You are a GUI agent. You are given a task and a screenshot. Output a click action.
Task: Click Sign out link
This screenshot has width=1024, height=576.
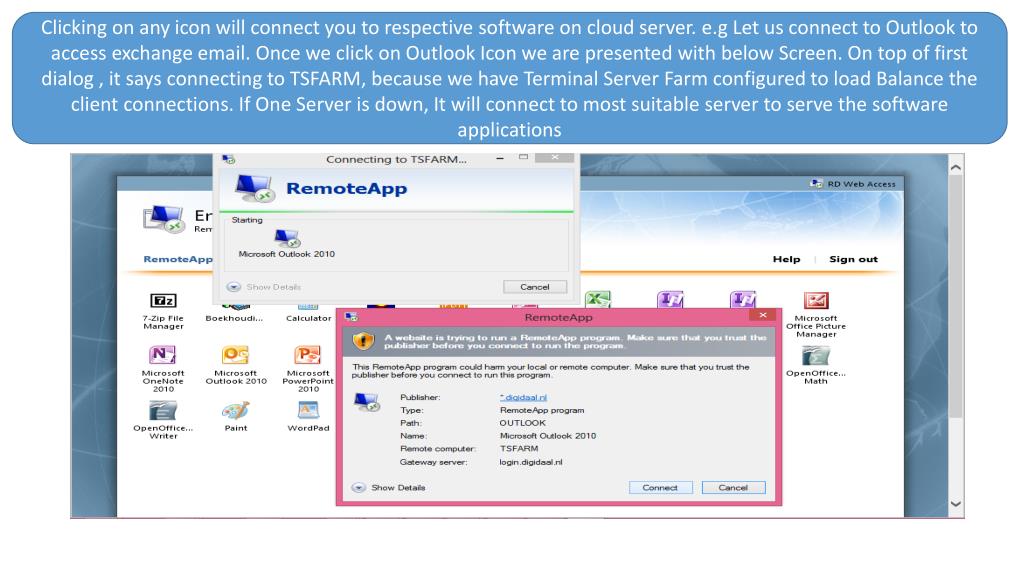(x=854, y=259)
